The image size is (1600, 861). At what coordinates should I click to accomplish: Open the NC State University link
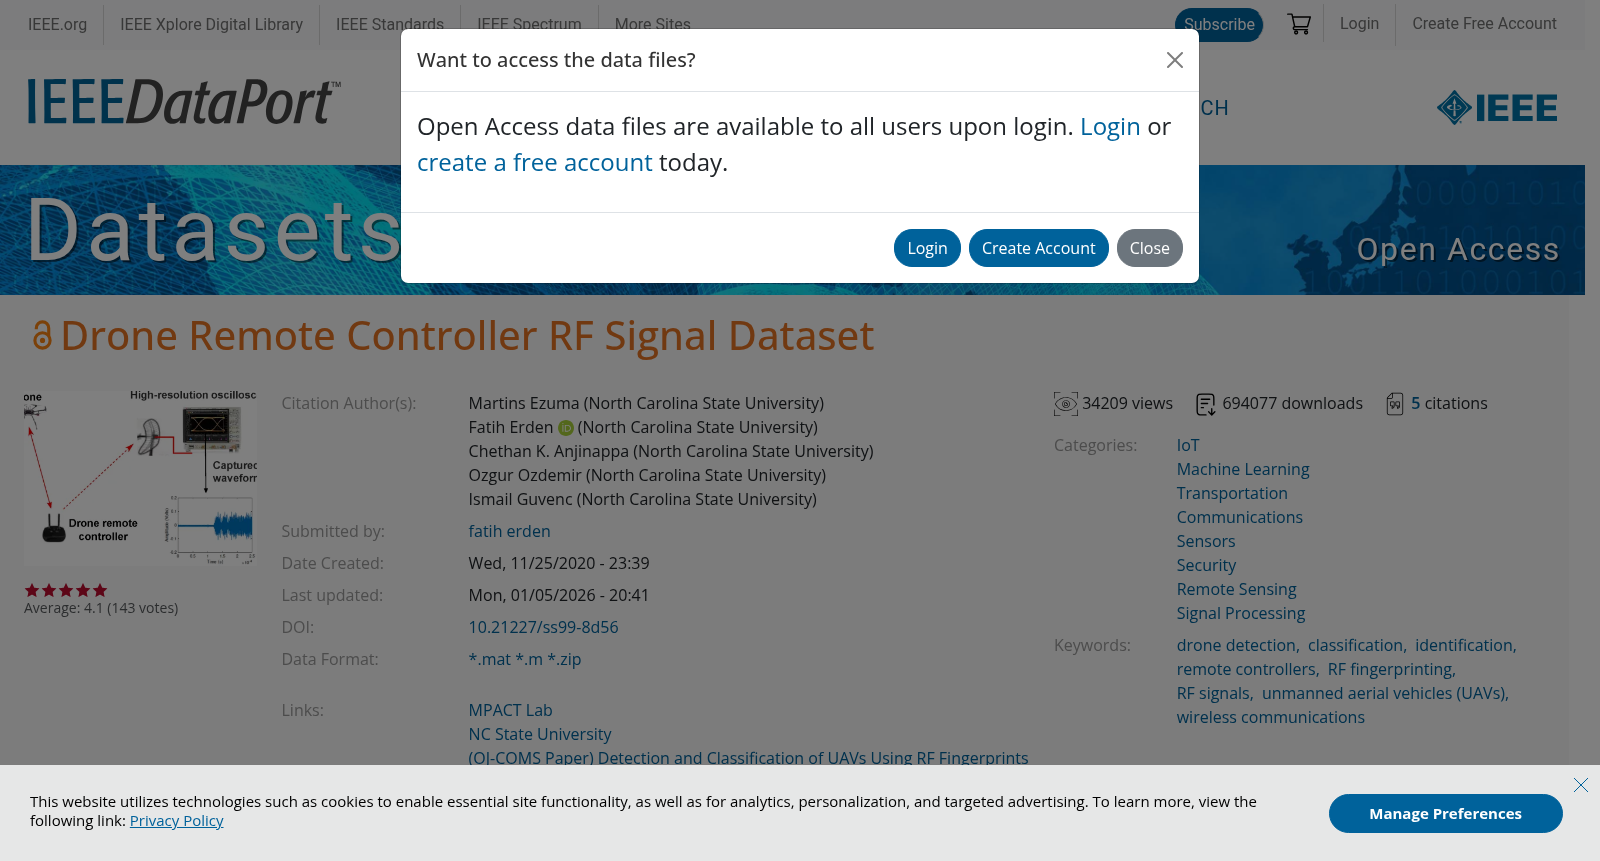click(x=539, y=735)
